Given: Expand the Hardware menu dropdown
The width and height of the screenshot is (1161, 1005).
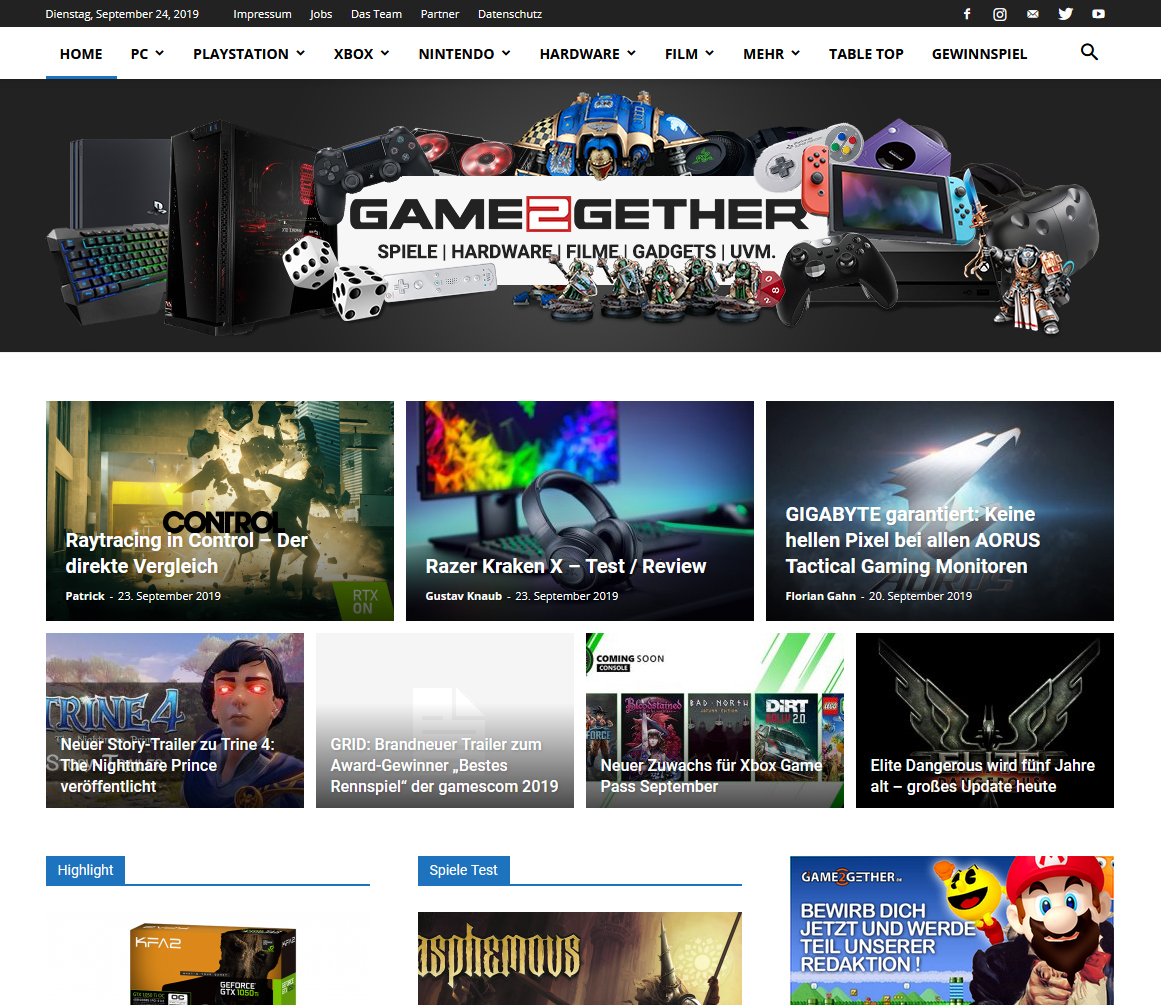Looking at the screenshot, I should click(x=588, y=53).
